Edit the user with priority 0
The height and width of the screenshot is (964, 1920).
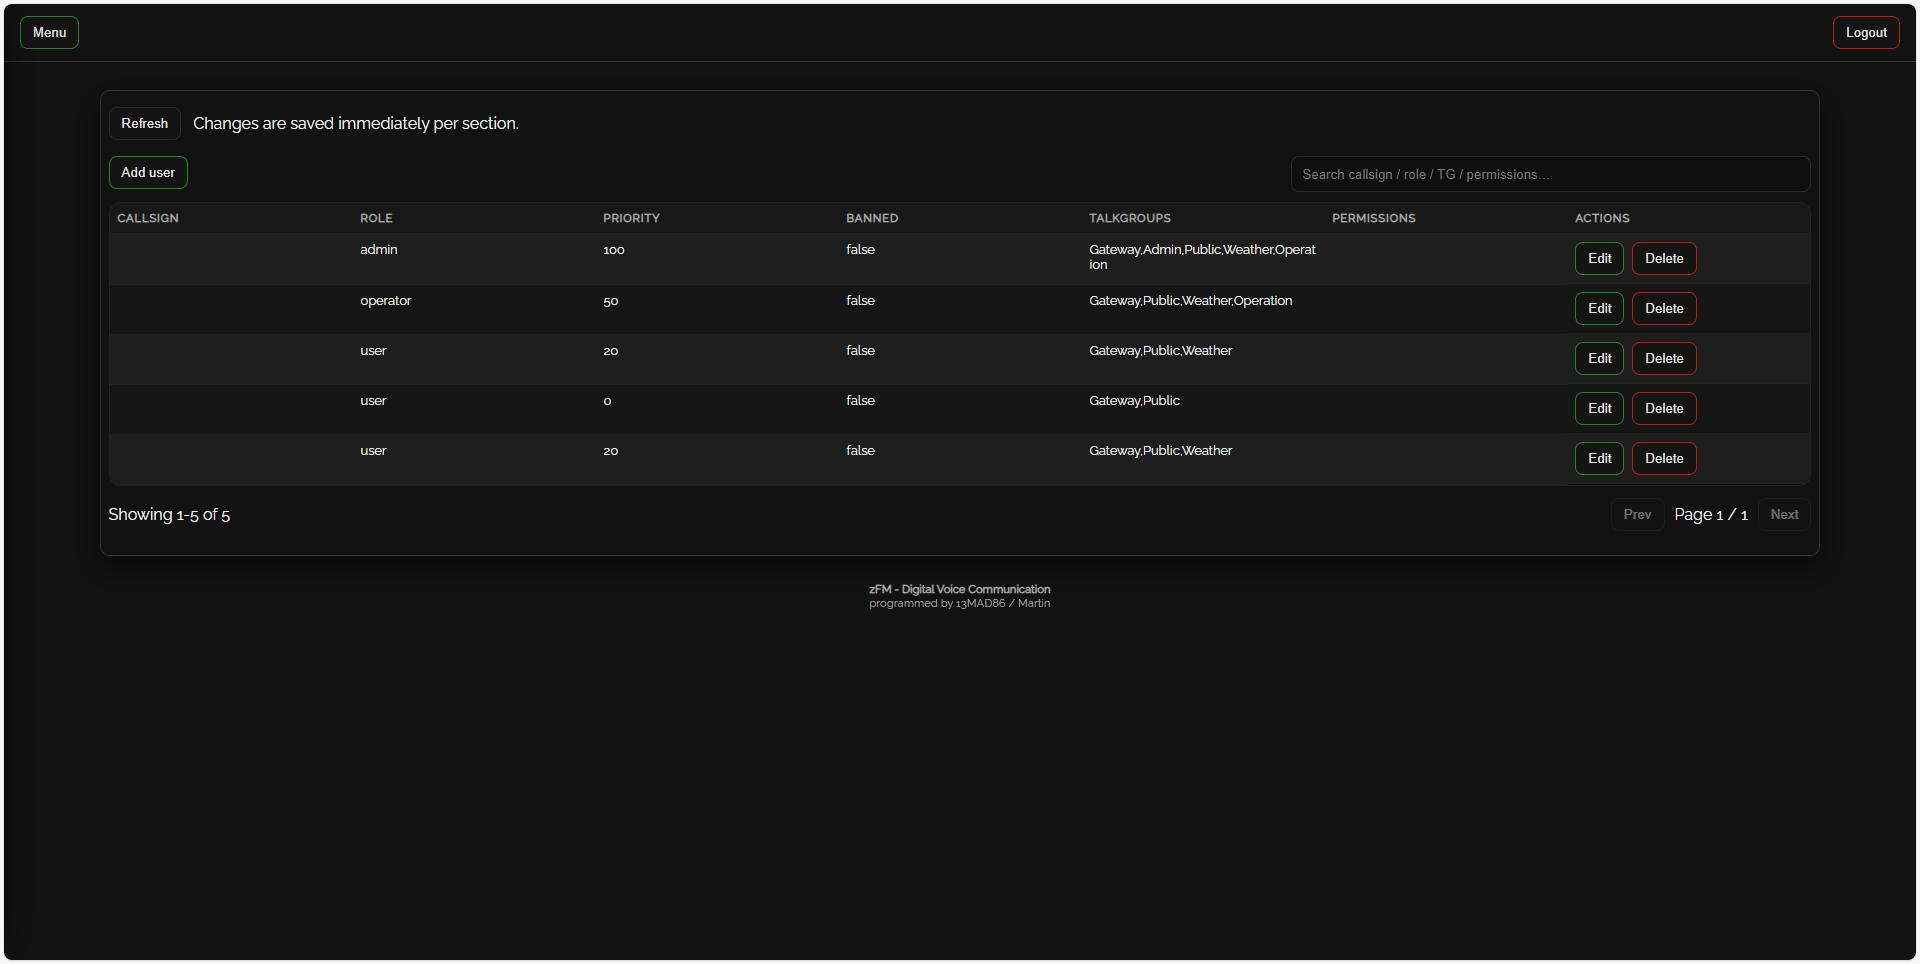point(1598,409)
